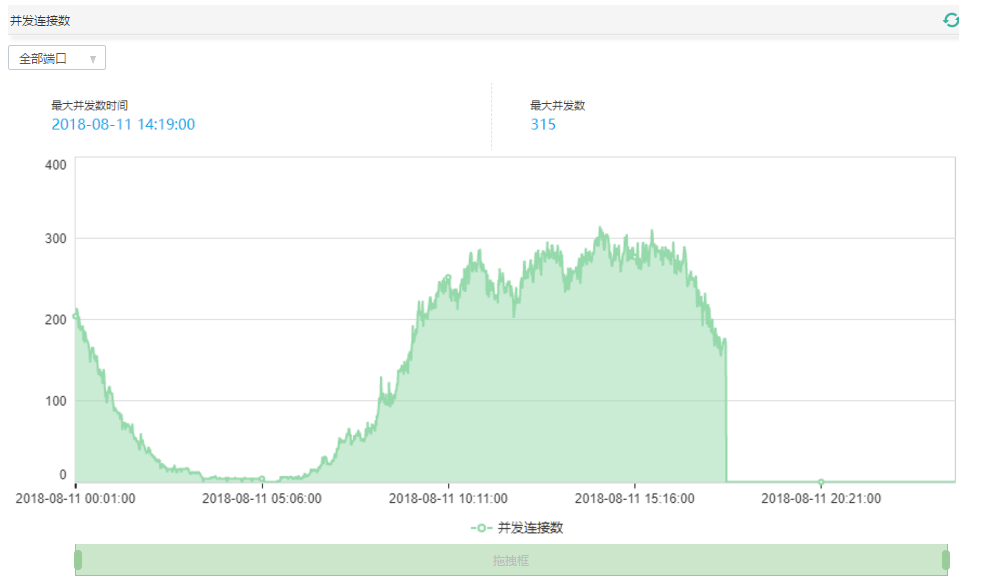Click the dropdown arrow beside 全部端口
981x585 pixels.
93,59
